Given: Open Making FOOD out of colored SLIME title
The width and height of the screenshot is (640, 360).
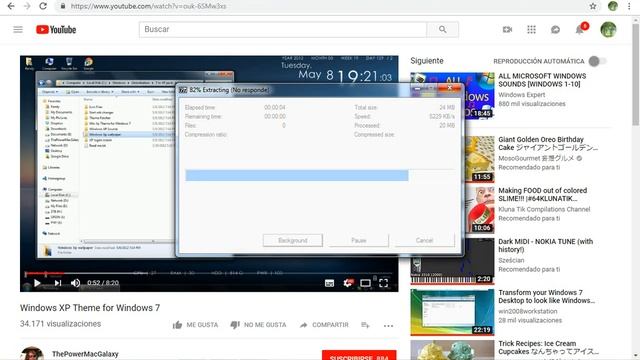Looking at the screenshot, I should 542,195.
